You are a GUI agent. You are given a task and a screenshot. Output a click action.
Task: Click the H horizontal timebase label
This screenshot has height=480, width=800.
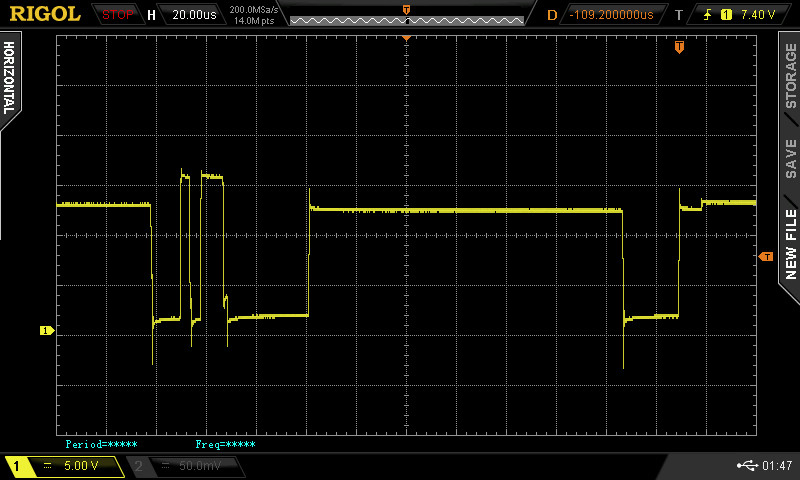[x=151, y=15]
